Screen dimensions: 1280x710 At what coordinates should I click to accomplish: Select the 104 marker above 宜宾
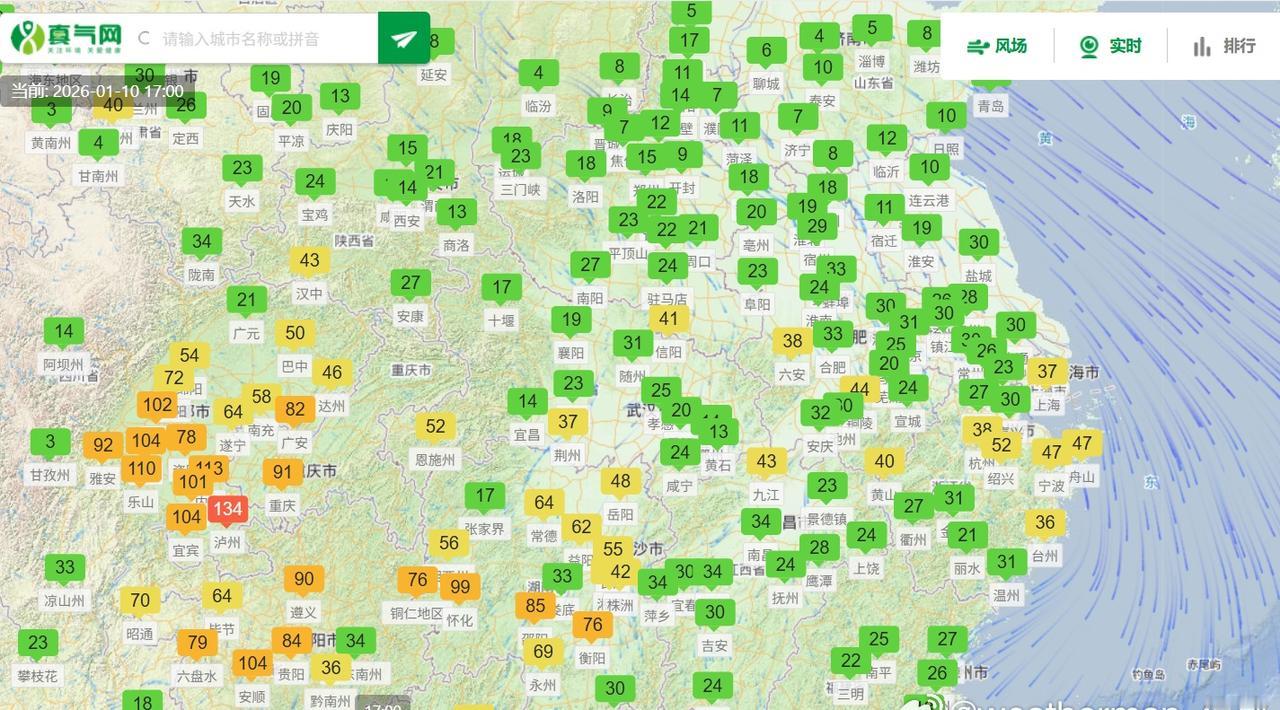click(x=185, y=518)
